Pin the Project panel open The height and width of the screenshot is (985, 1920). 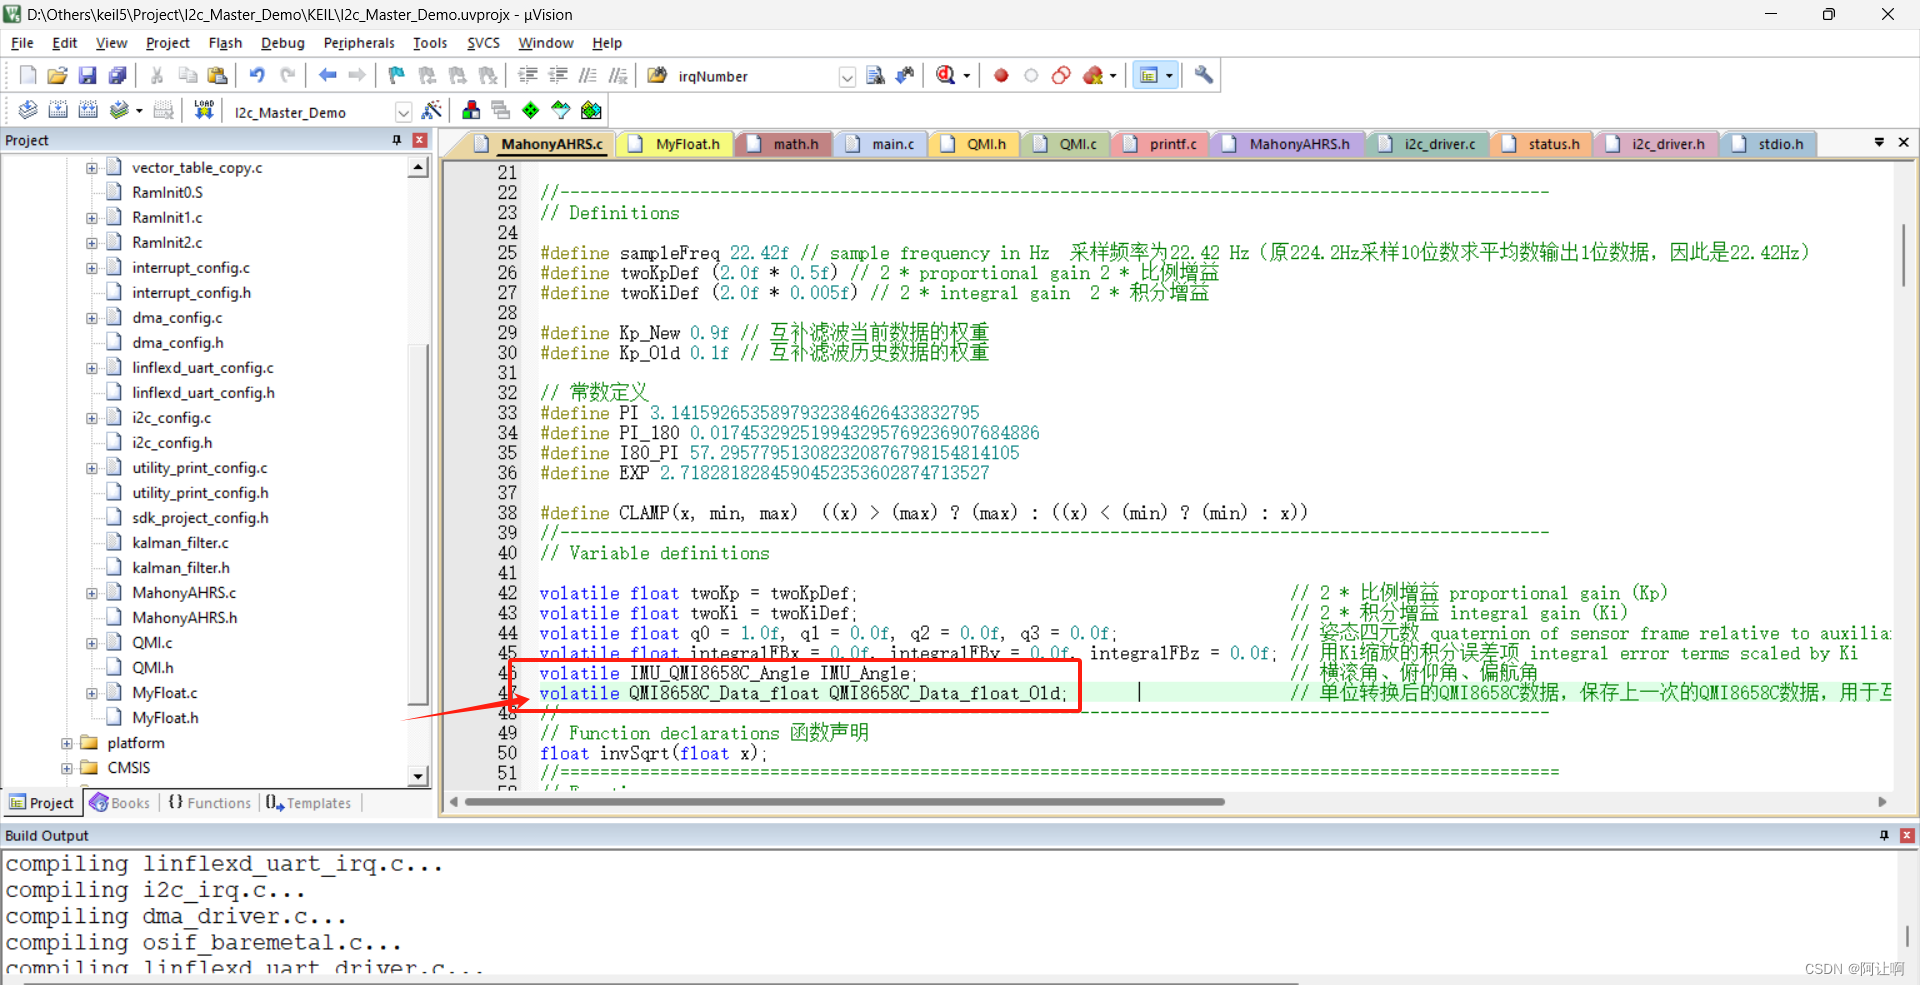click(397, 140)
